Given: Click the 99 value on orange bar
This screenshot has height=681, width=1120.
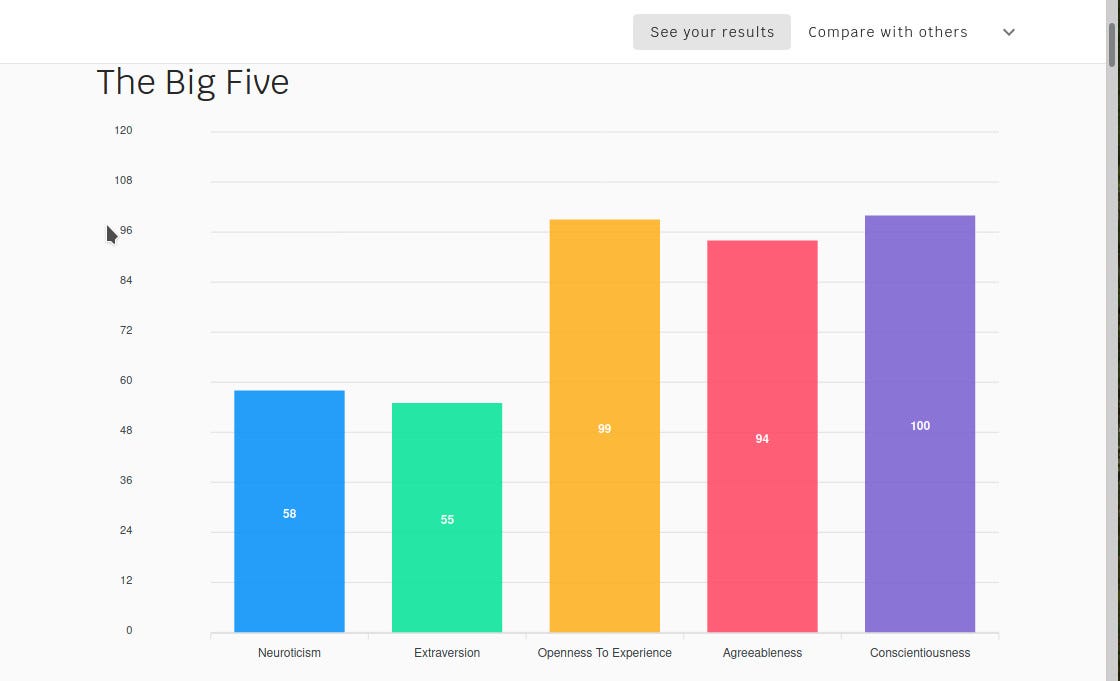Looking at the screenshot, I should pyautogui.click(x=604, y=429).
